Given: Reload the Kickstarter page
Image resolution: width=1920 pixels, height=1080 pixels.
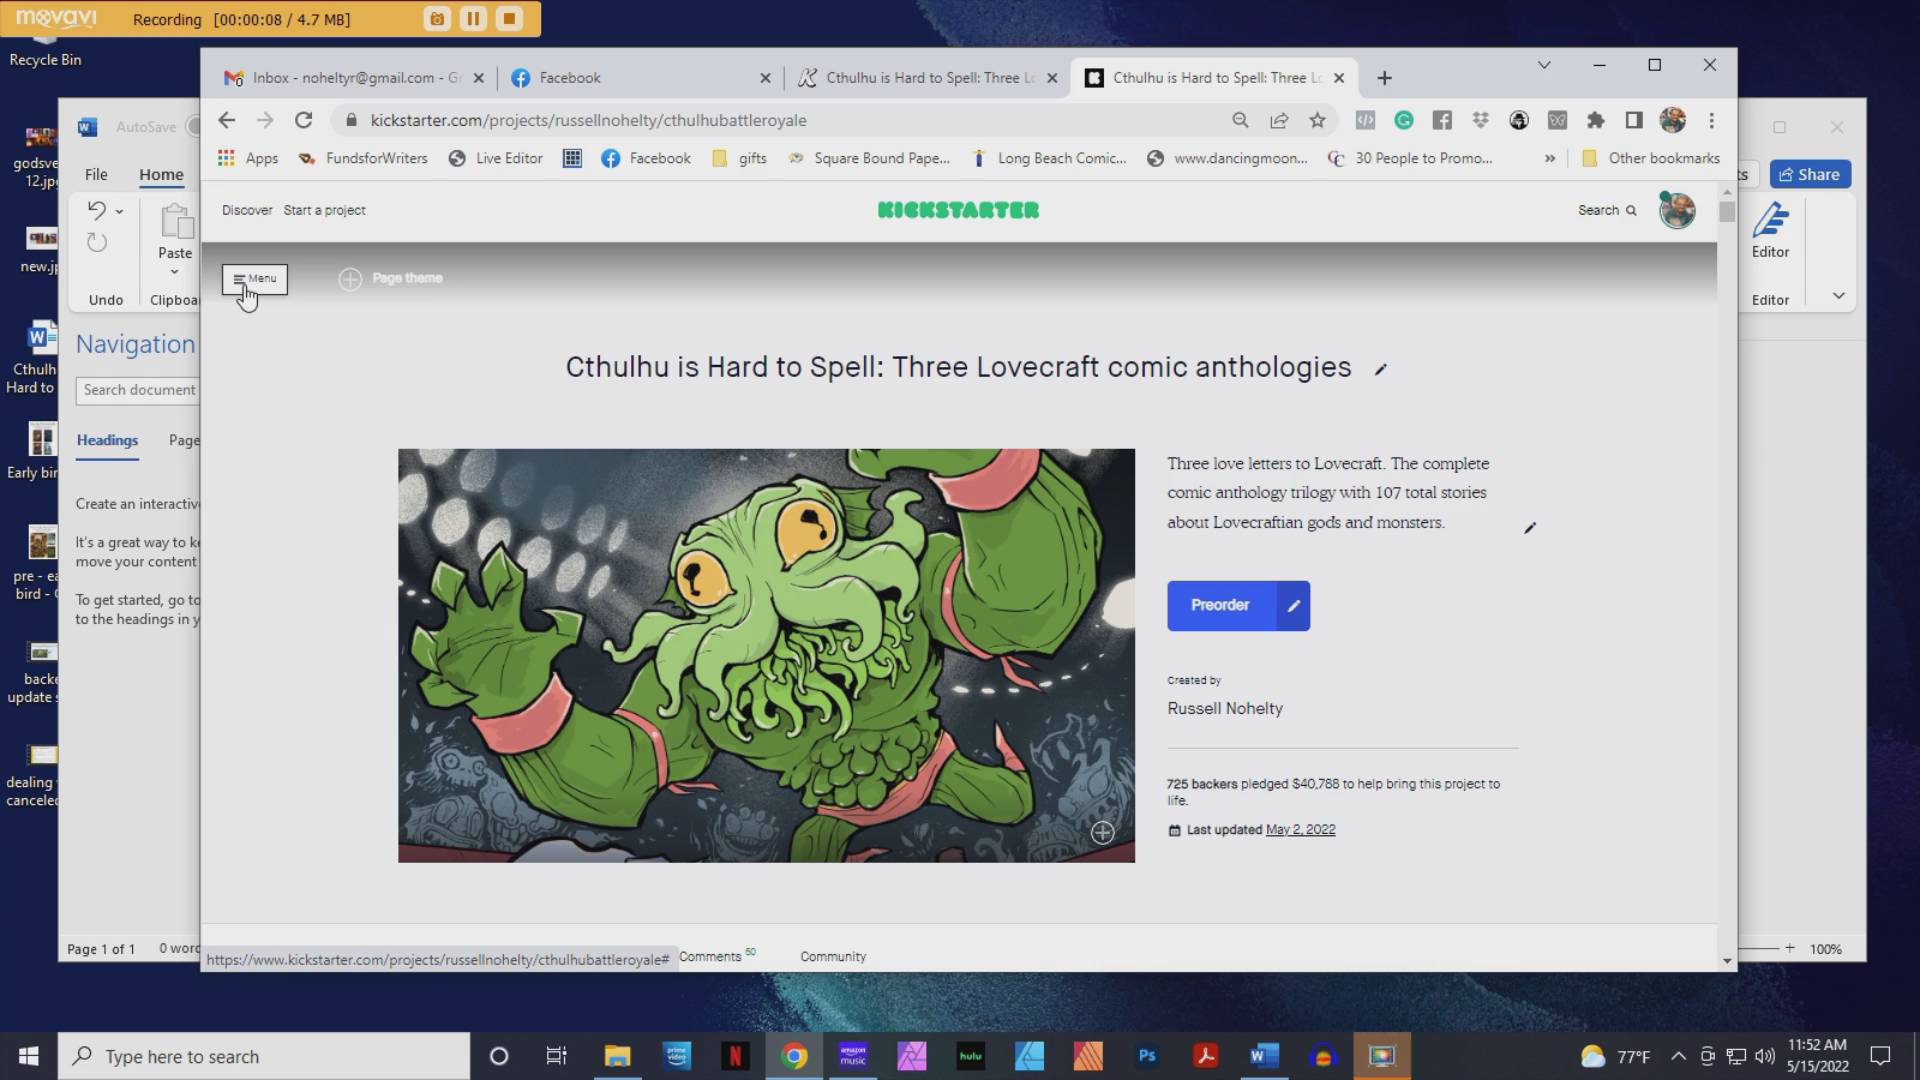Looking at the screenshot, I should coord(303,120).
